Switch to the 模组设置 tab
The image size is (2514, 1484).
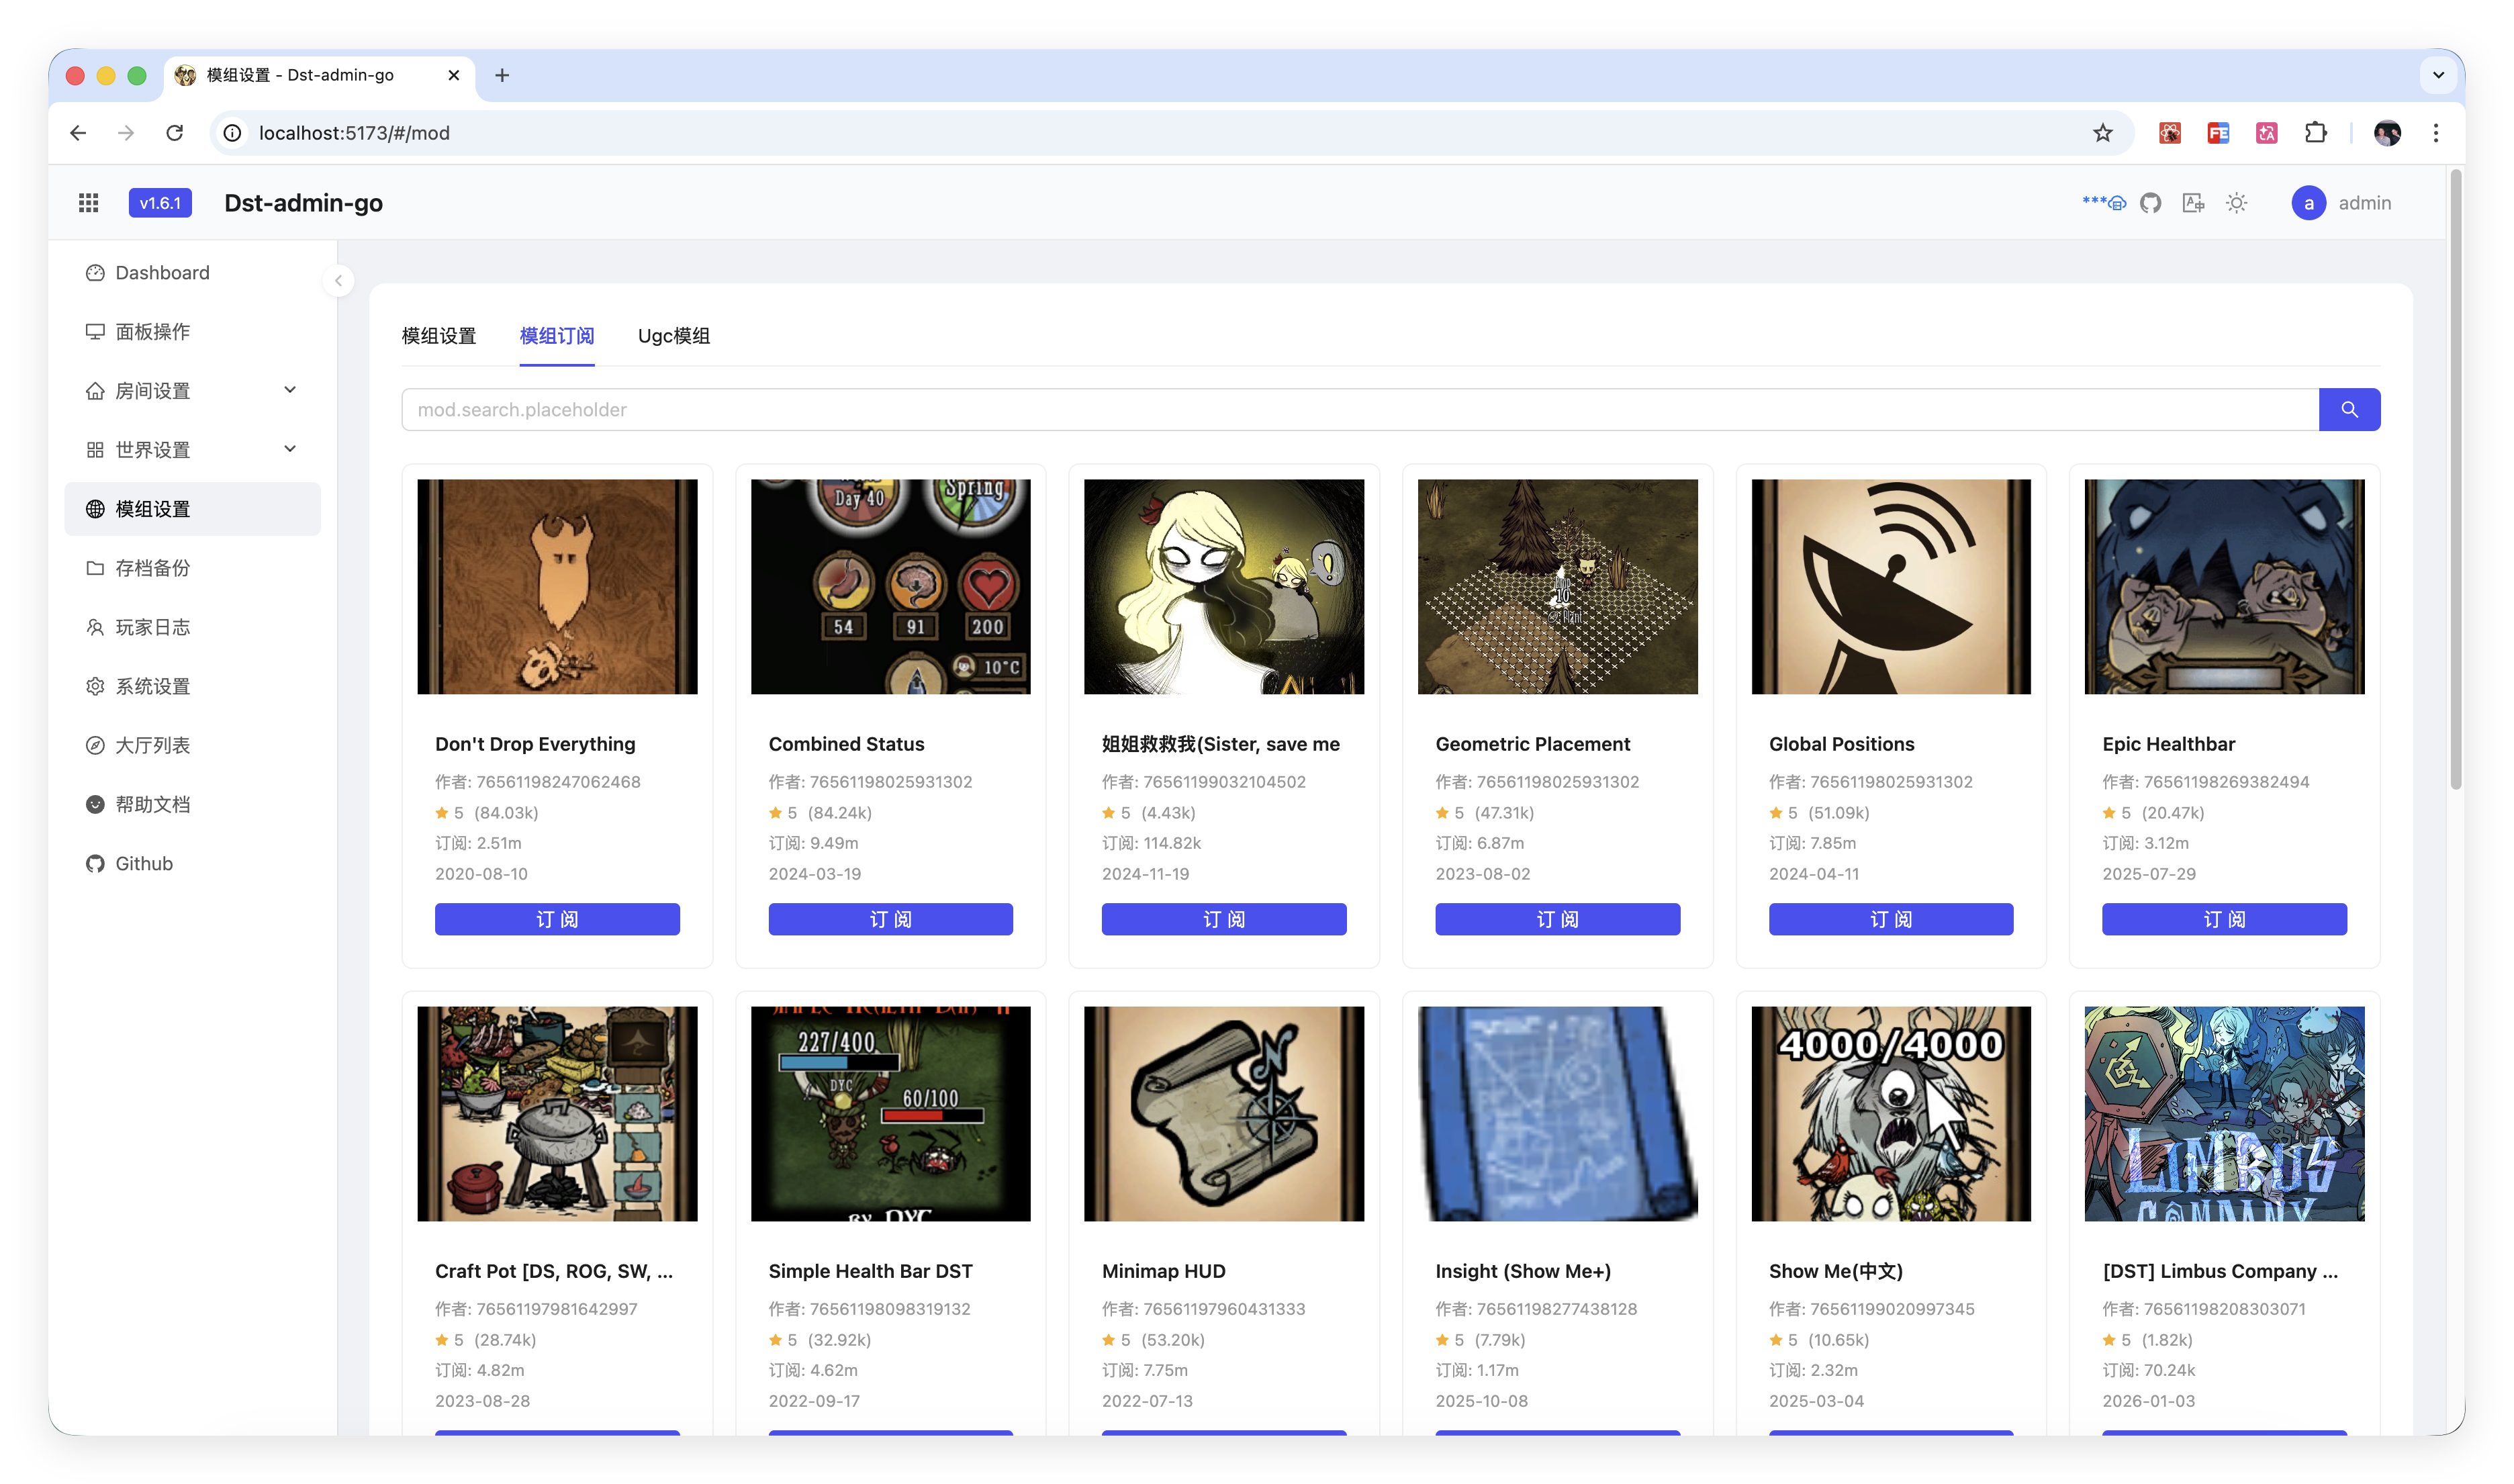click(x=439, y=336)
